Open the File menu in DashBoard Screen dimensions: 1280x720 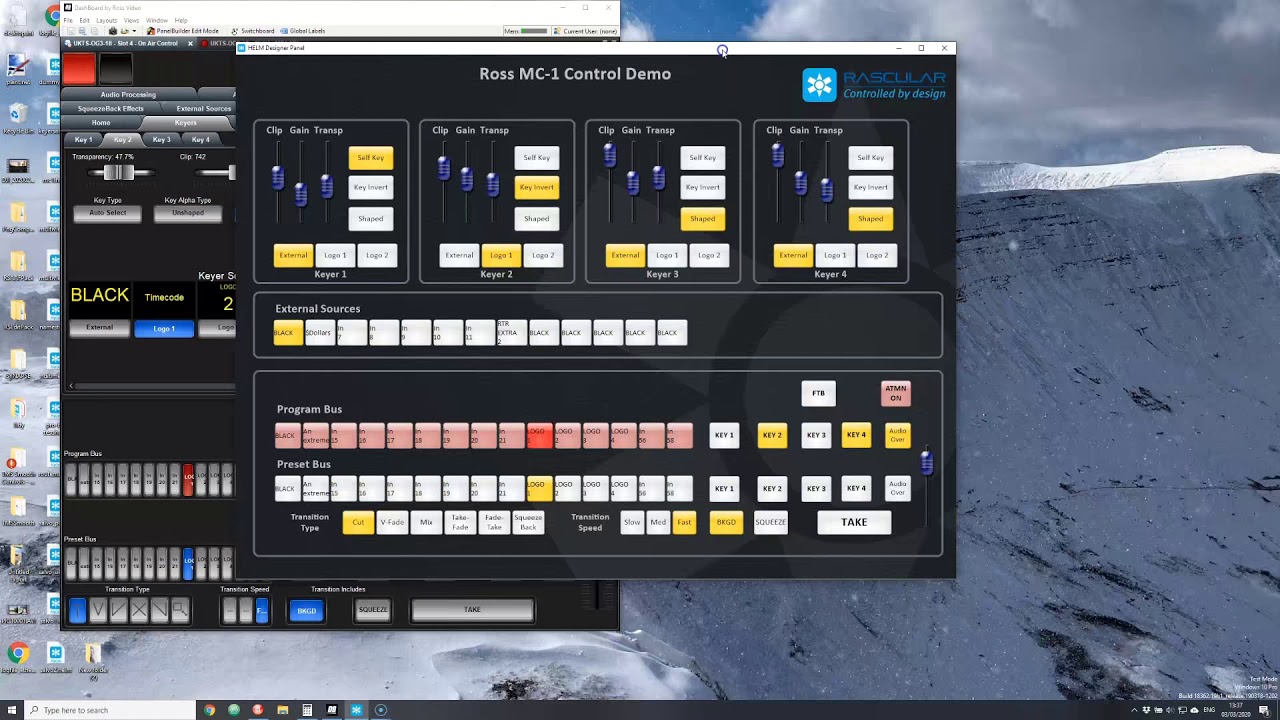coord(68,20)
